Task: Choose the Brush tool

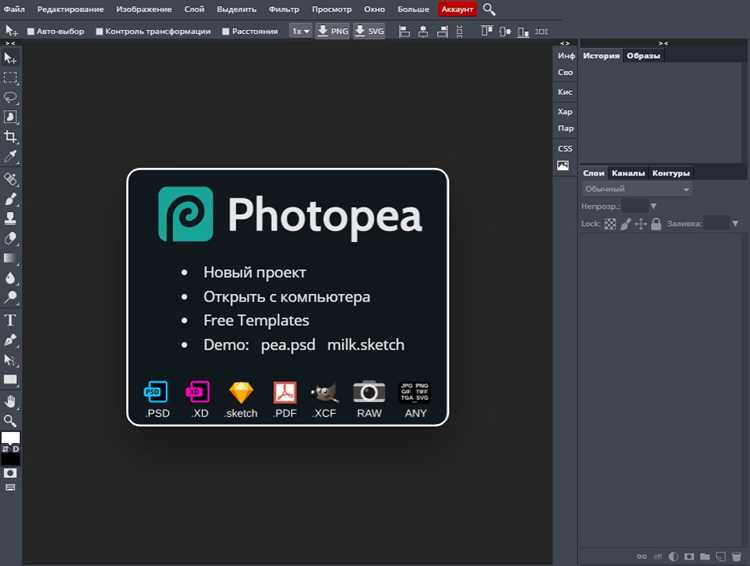Action: (10, 199)
